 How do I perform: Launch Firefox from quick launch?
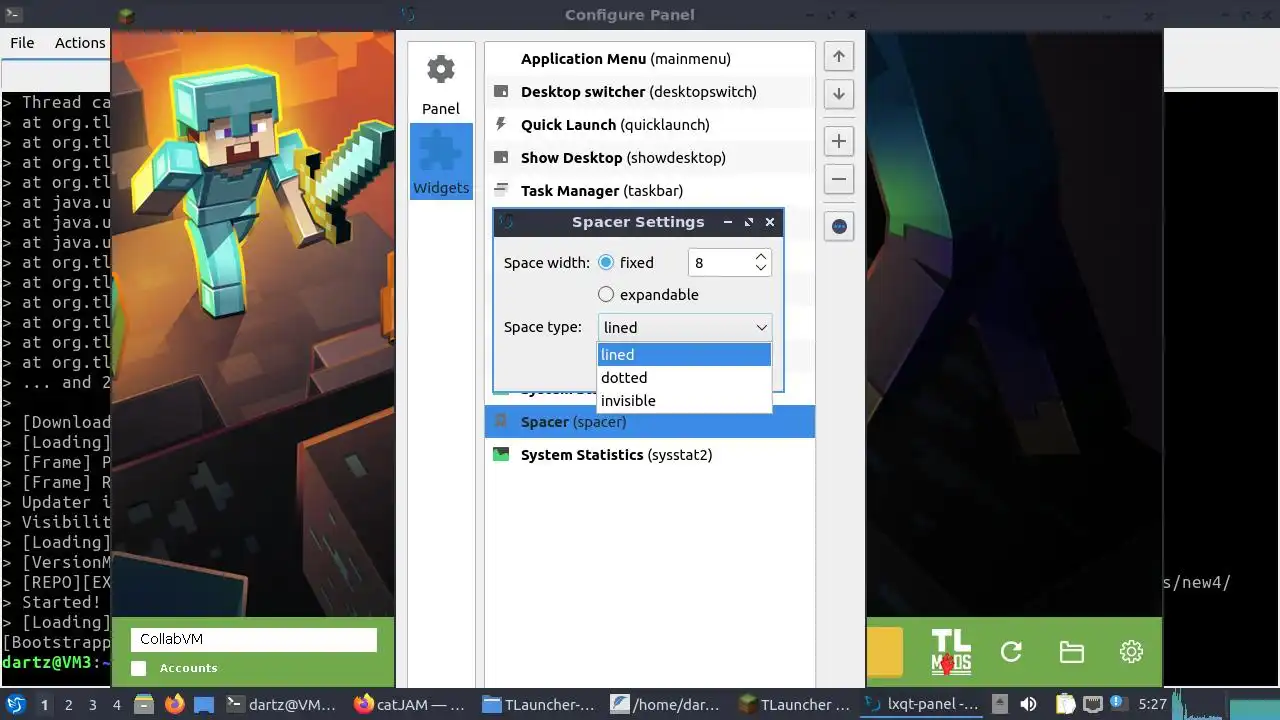pos(175,705)
